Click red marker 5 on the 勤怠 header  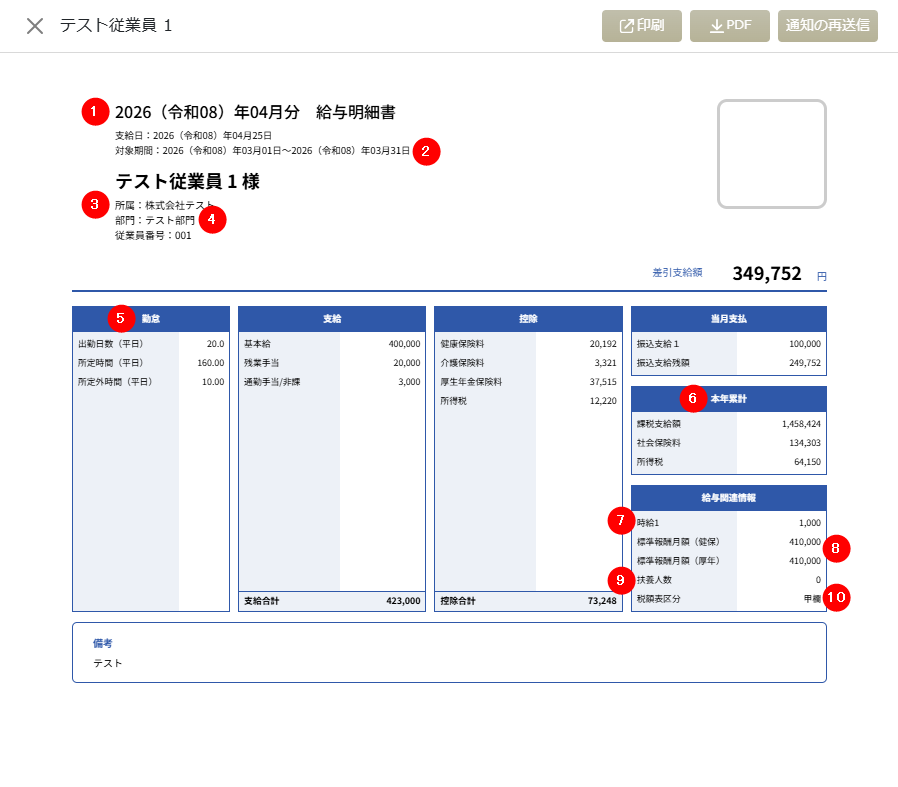pyautogui.click(x=120, y=318)
